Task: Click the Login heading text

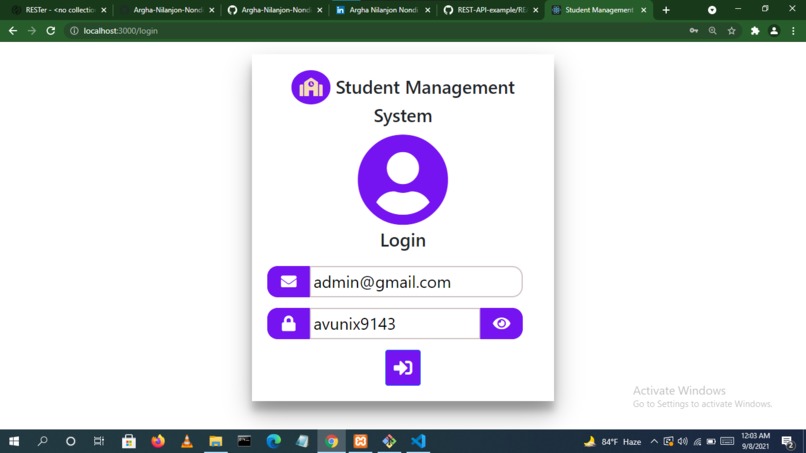Action: pyautogui.click(x=402, y=240)
